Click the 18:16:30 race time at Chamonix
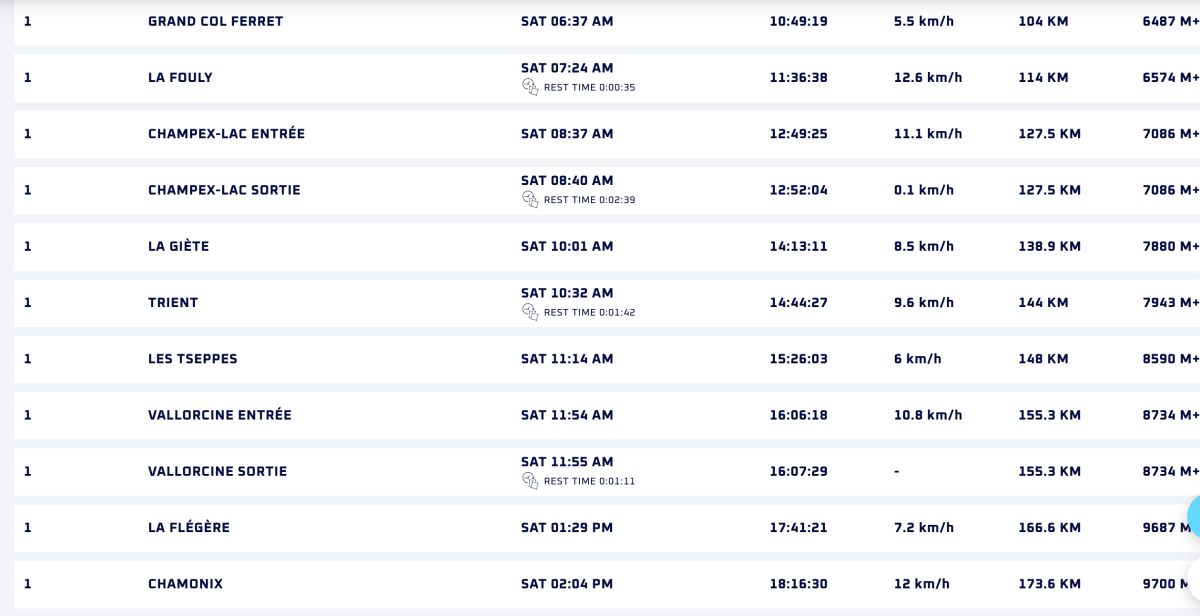1200x616 pixels. point(798,584)
